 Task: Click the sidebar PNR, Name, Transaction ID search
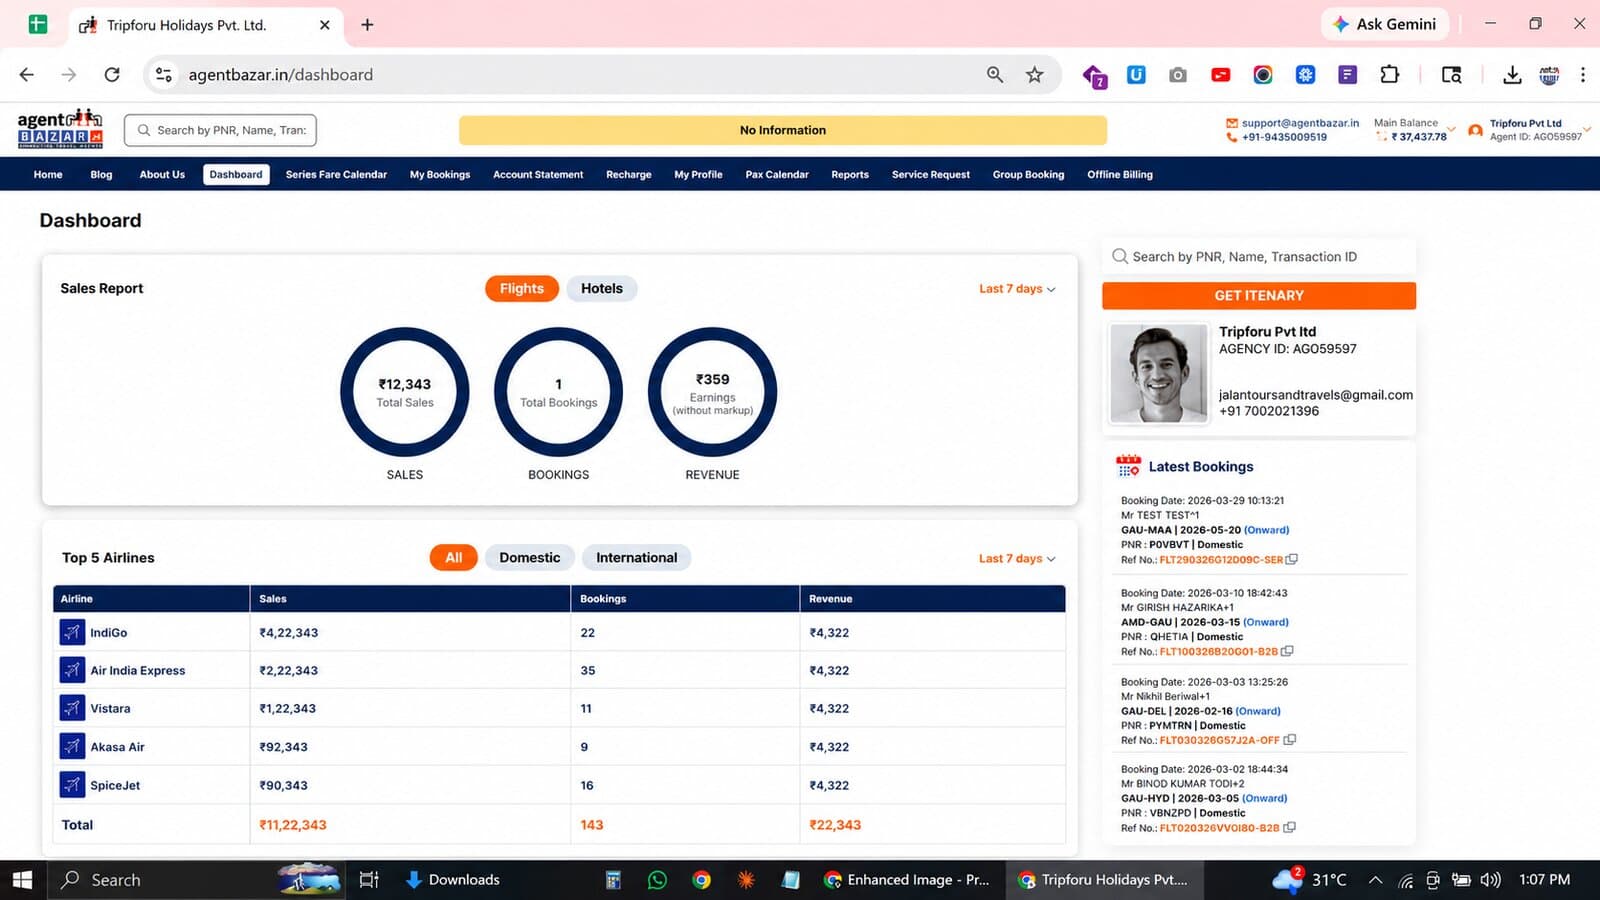coord(1259,257)
